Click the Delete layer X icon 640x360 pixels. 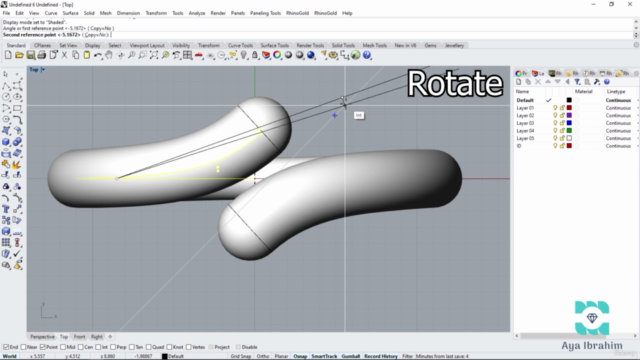click(x=538, y=82)
